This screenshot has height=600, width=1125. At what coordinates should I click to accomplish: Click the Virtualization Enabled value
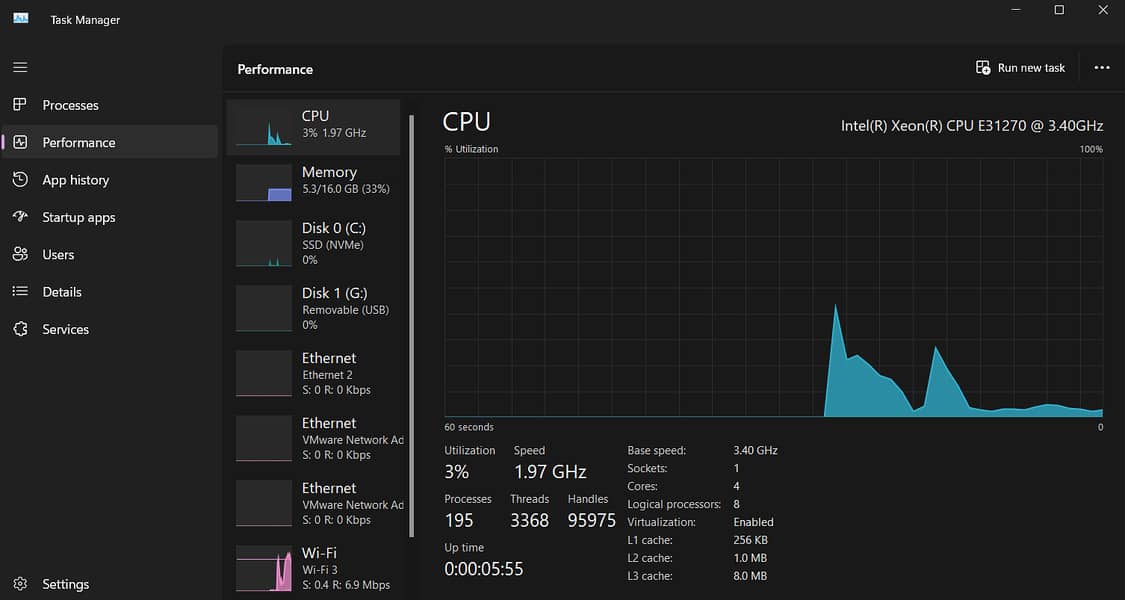click(753, 522)
